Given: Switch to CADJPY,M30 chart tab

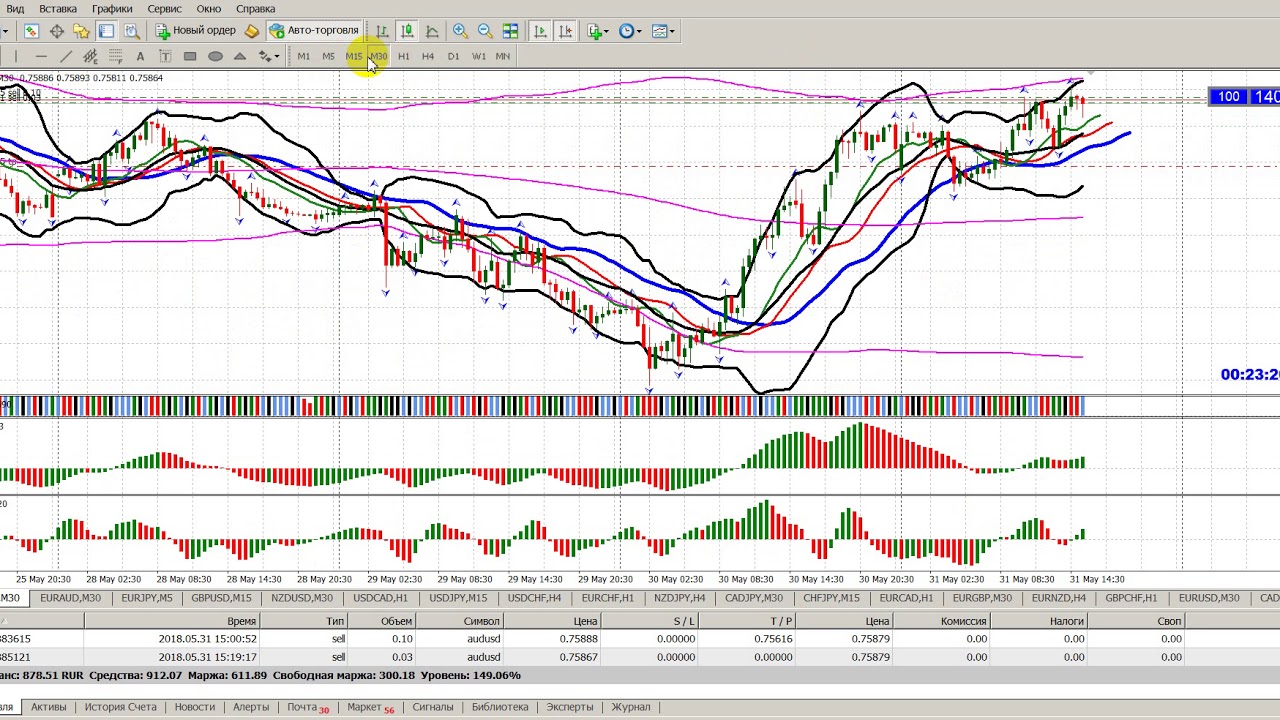Looking at the screenshot, I should point(754,598).
